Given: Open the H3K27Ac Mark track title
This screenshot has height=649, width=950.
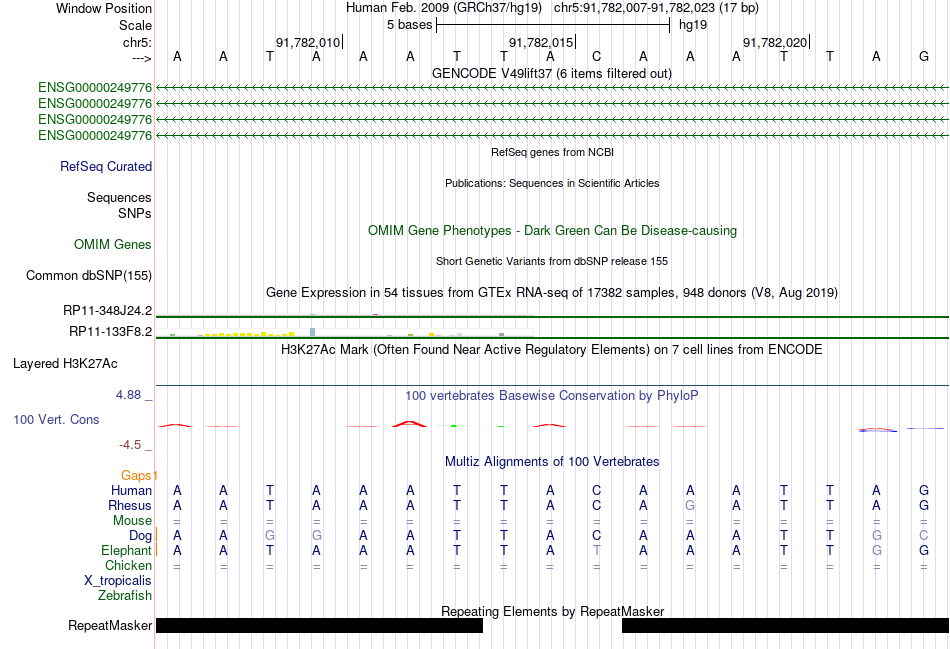Looking at the screenshot, I should coord(551,350).
